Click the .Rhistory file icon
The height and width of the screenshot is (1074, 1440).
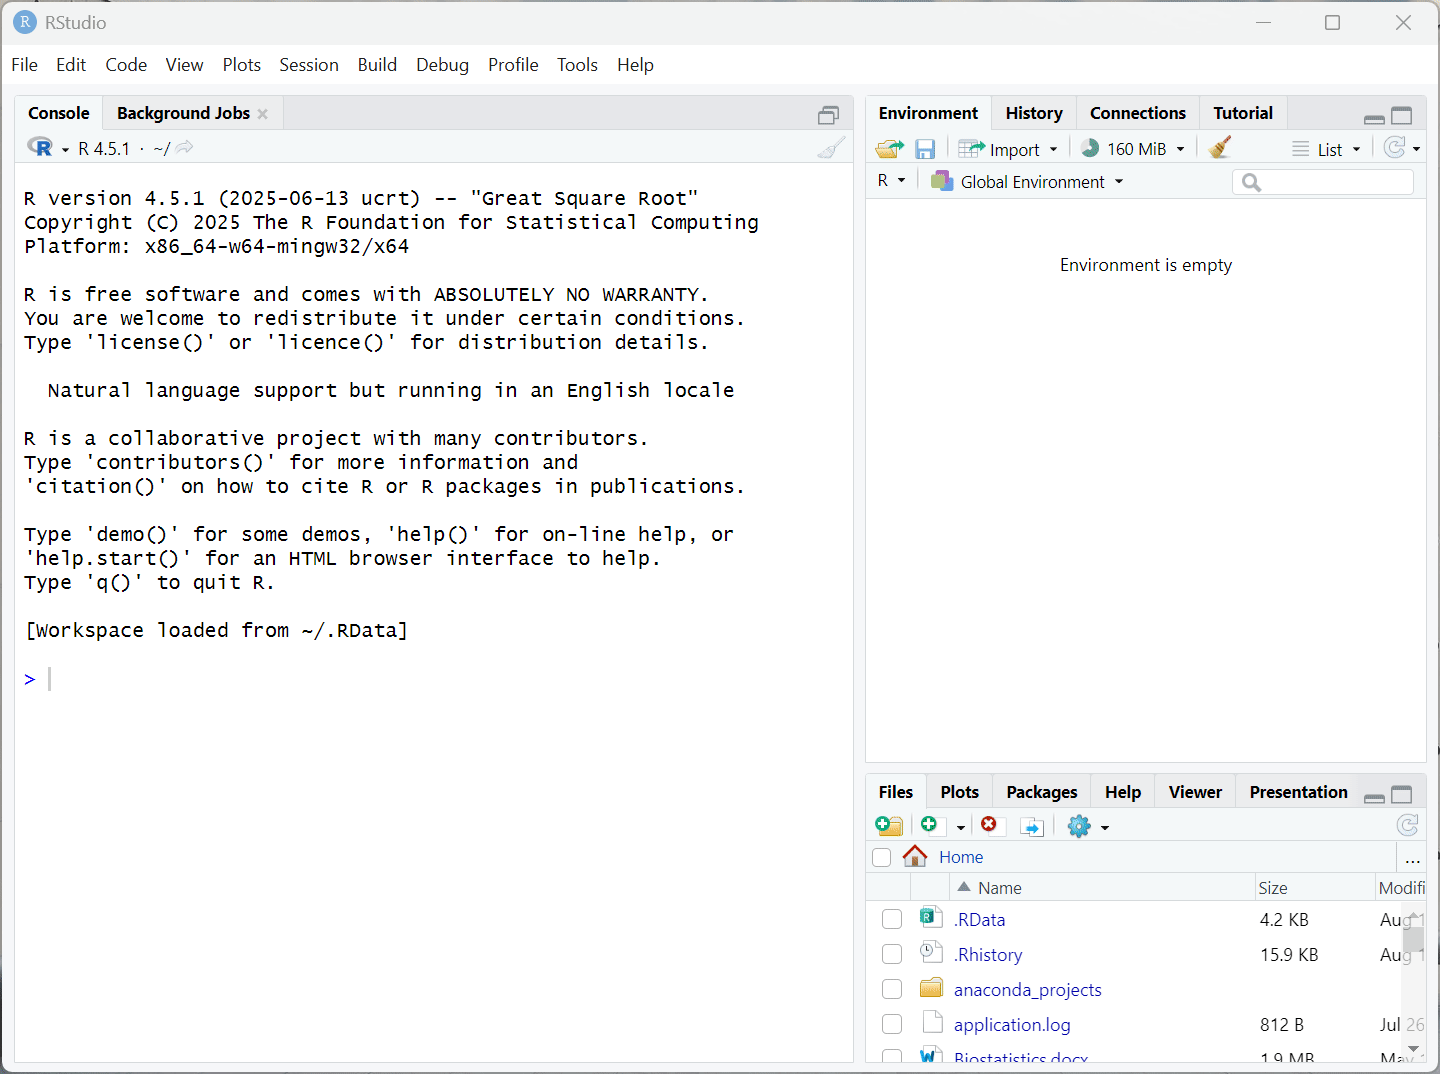931,952
